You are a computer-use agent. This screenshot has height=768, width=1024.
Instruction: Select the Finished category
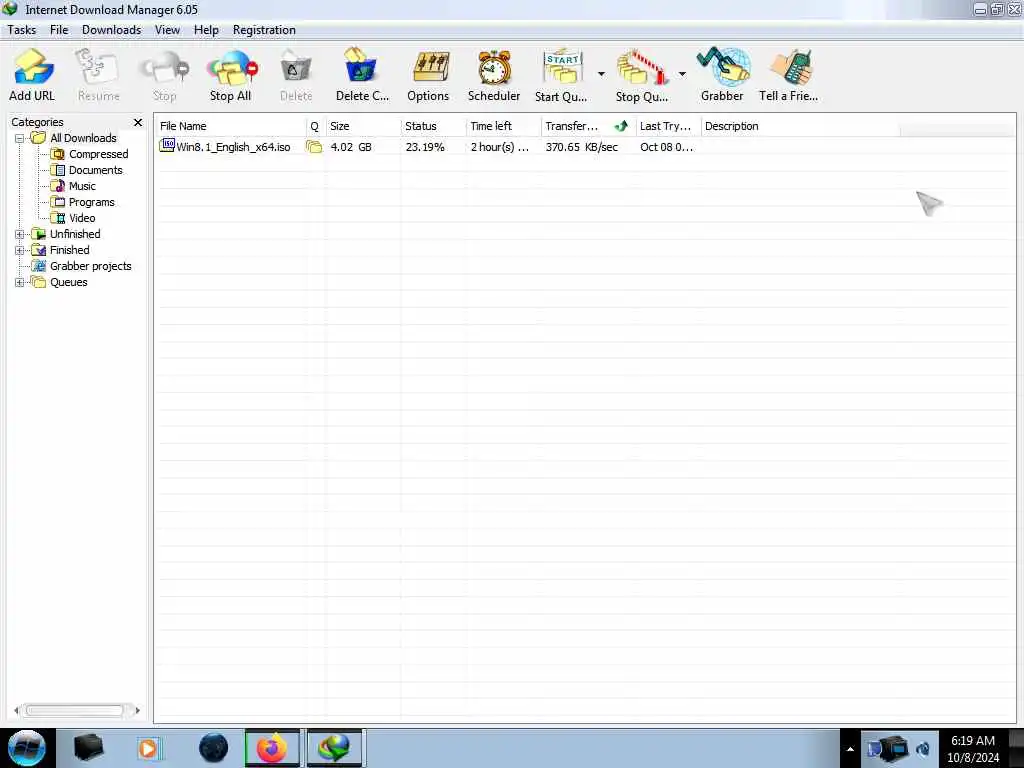[70, 250]
